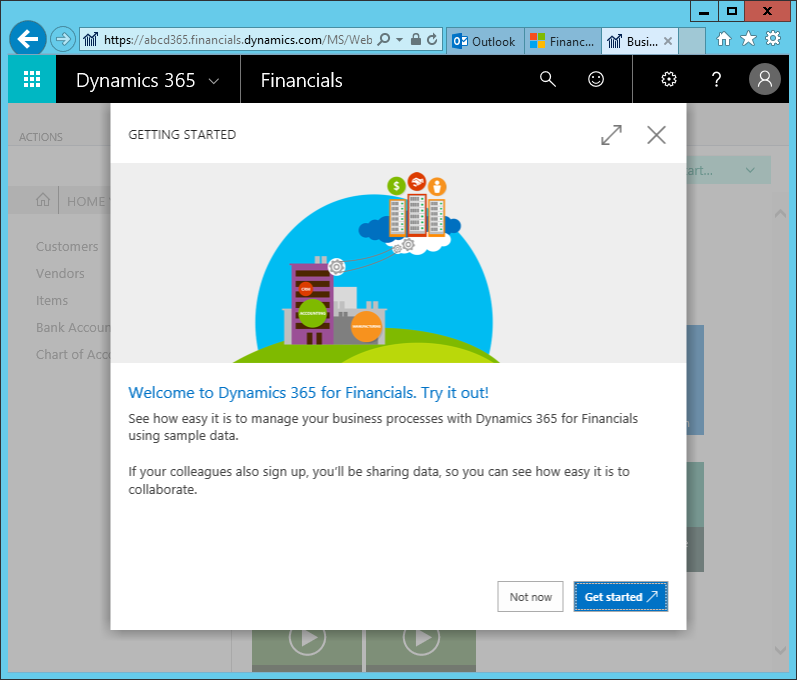The height and width of the screenshot is (680, 797).
Task: Open Bank Accounts in the navigation list
Action: pos(73,327)
